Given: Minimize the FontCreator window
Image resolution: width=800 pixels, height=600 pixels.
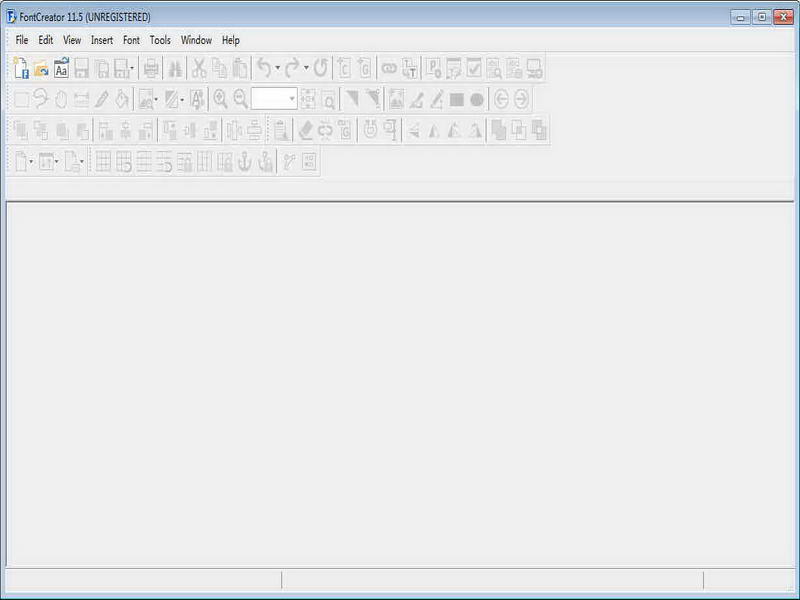Looking at the screenshot, I should click(740, 17).
